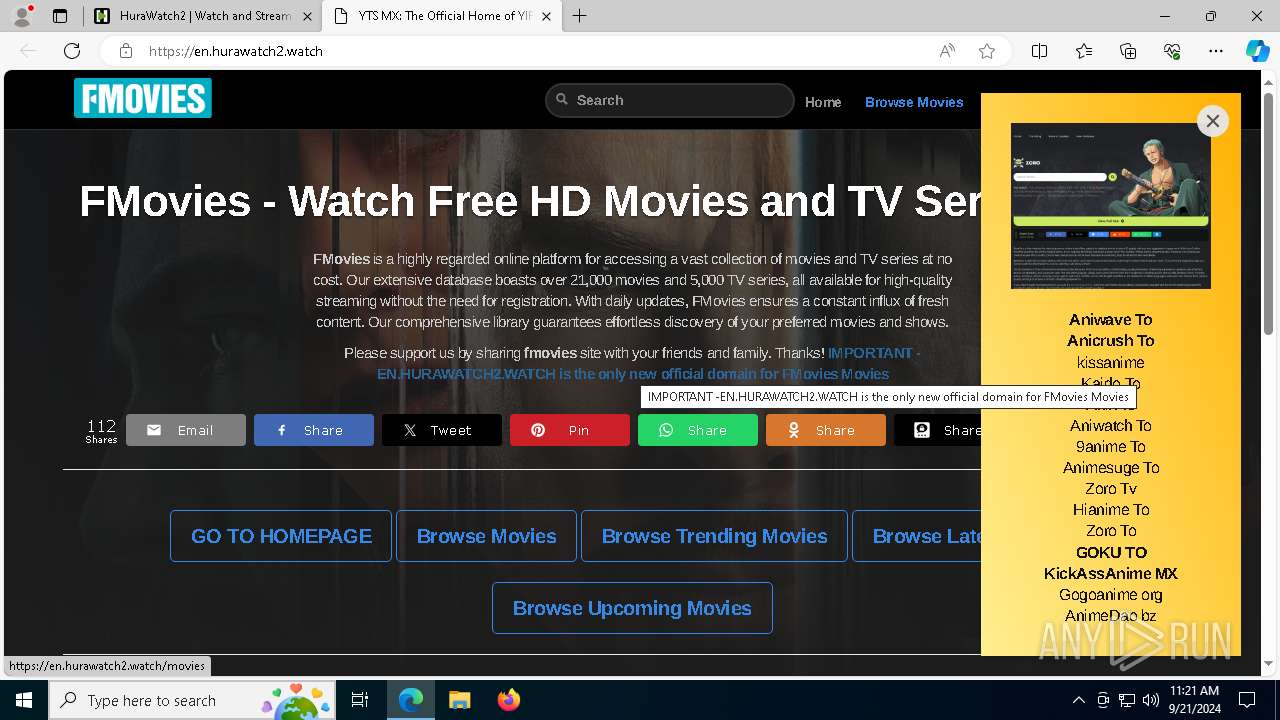1280x720 pixels.
Task: Open the Home nav link
Action: click(823, 102)
